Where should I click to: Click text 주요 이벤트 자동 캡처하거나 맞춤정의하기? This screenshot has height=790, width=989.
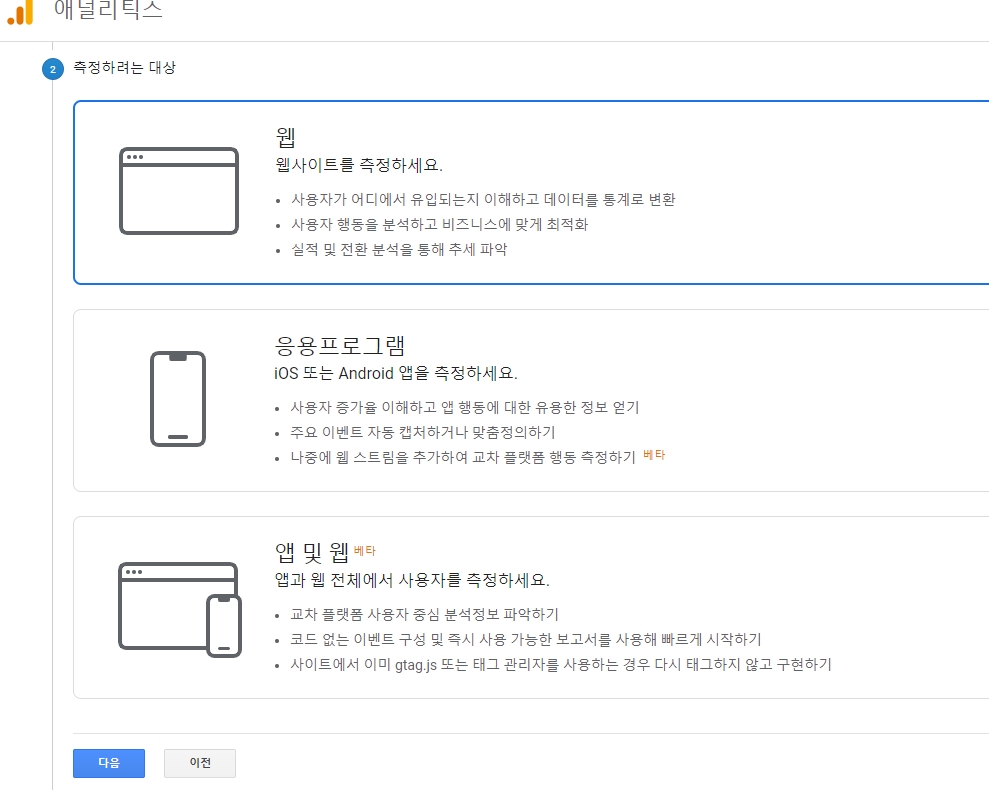click(423, 432)
